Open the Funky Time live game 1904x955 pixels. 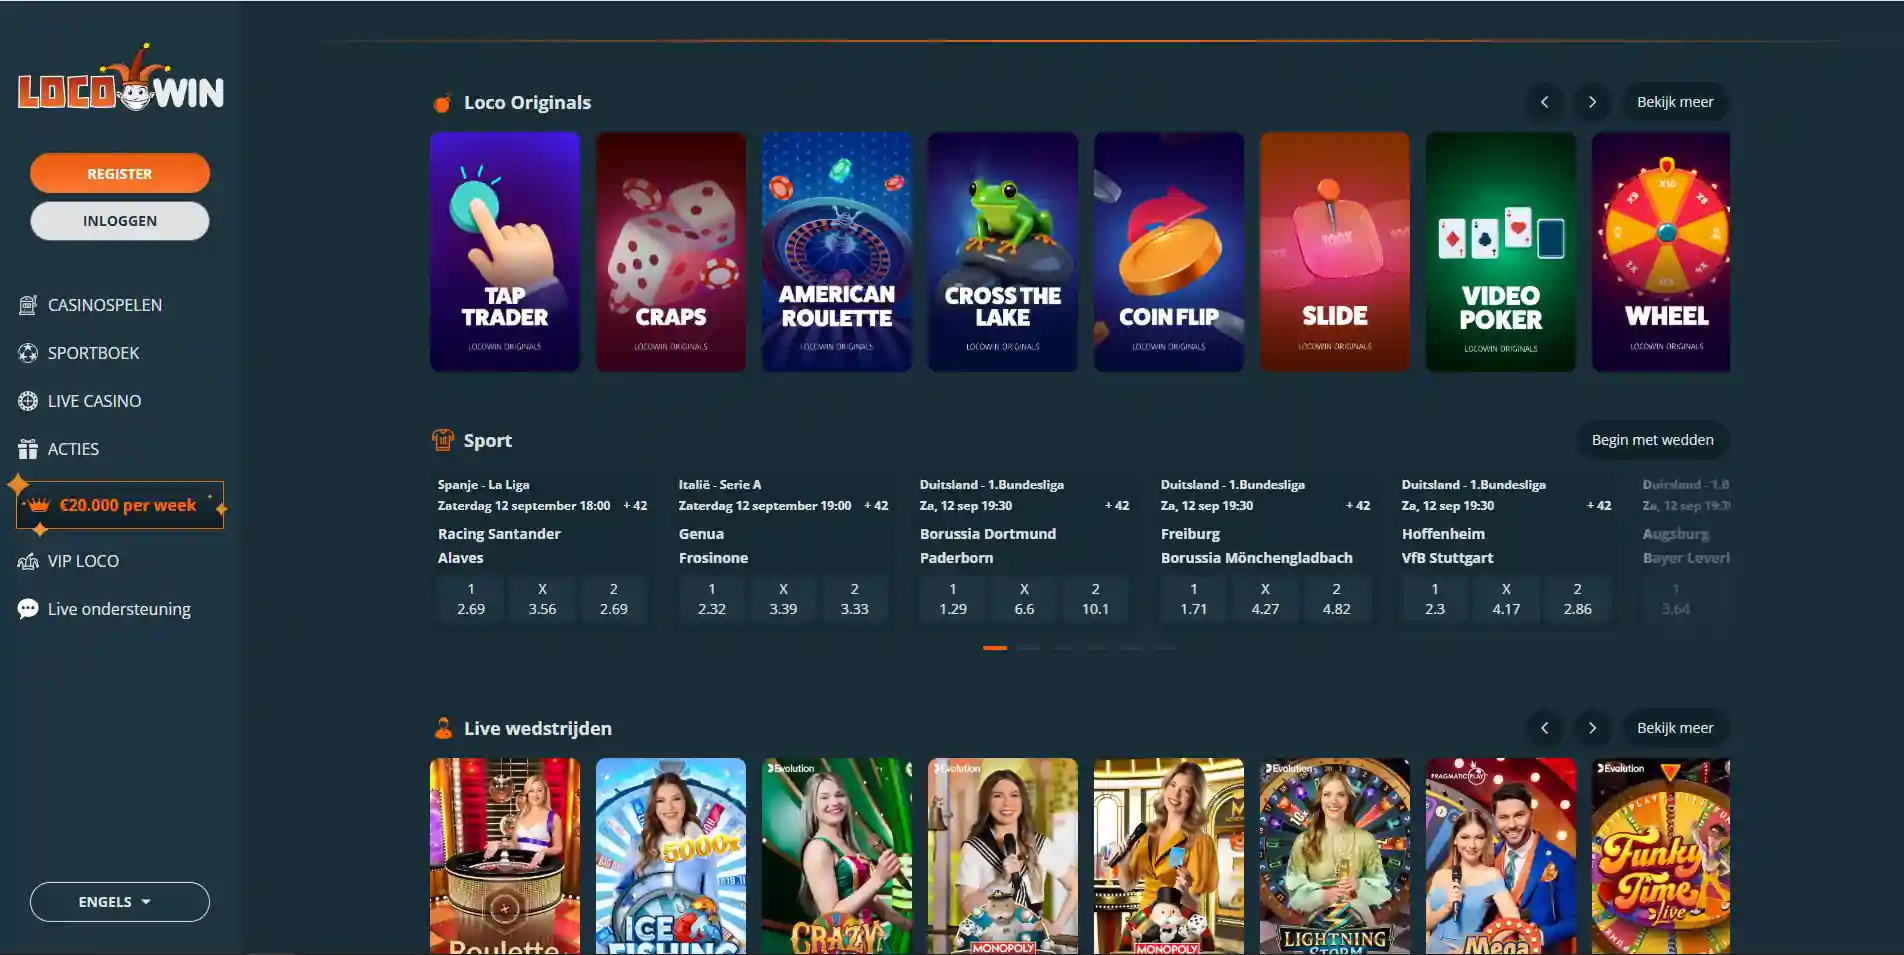[x=1661, y=856]
